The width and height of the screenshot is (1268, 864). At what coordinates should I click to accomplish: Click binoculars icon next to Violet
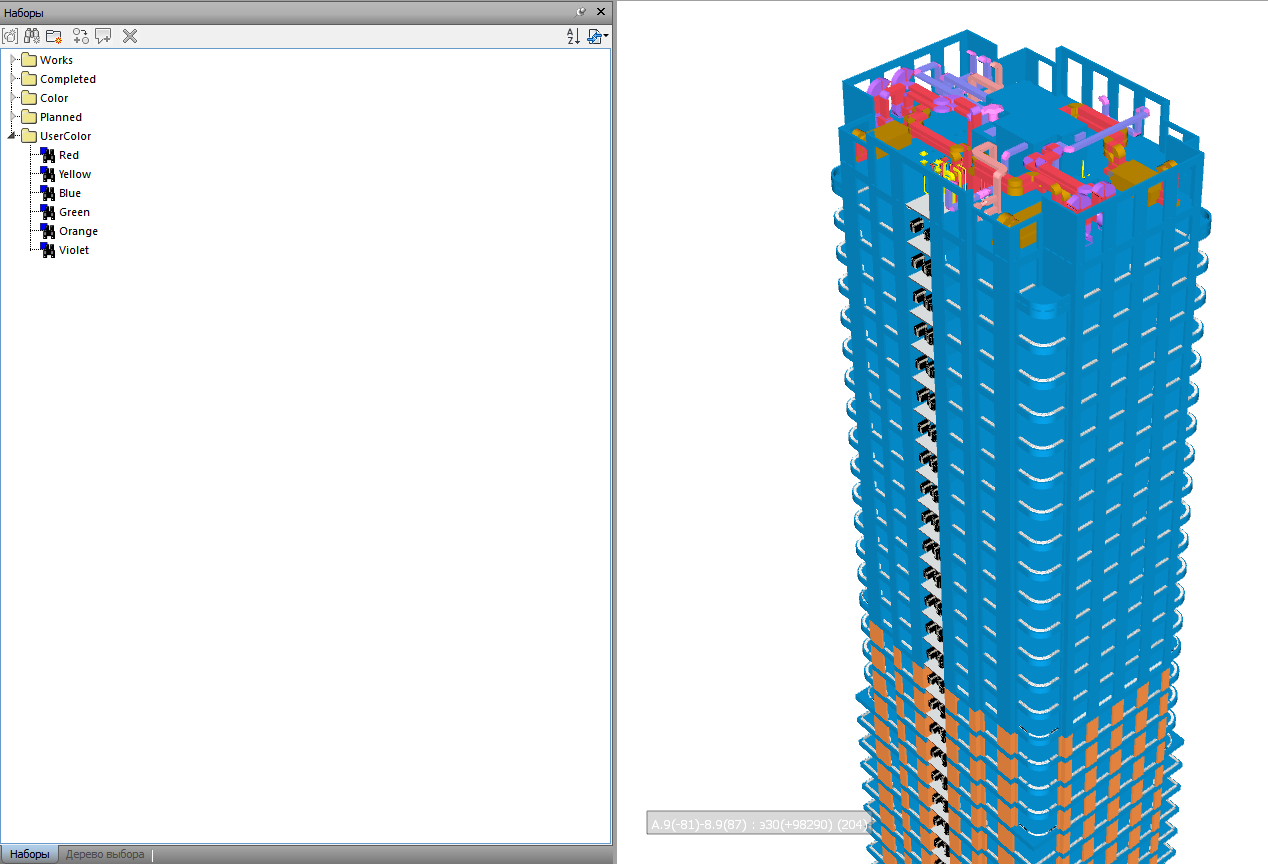coord(48,250)
